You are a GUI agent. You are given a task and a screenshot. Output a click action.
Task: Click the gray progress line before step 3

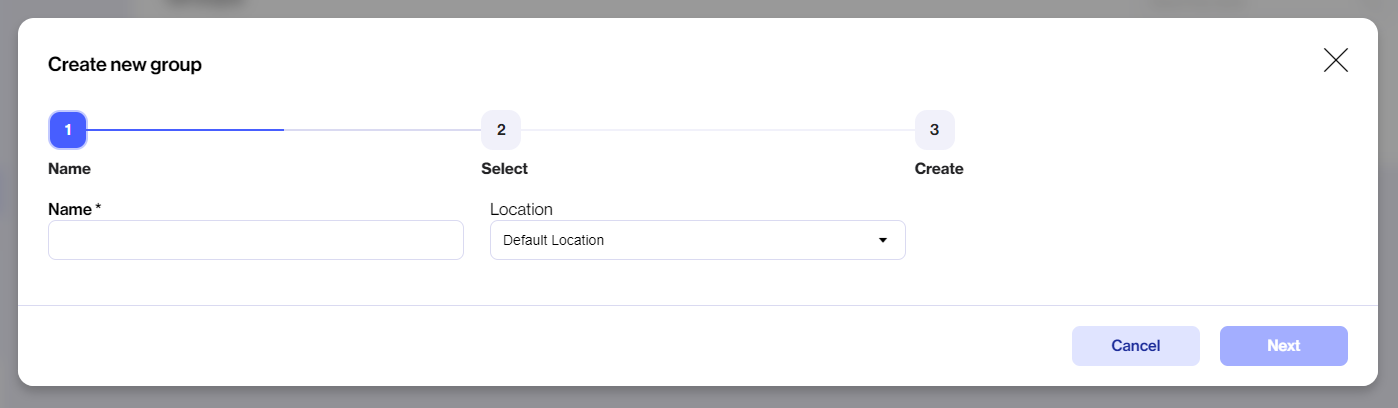pyautogui.click(x=718, y=130)
